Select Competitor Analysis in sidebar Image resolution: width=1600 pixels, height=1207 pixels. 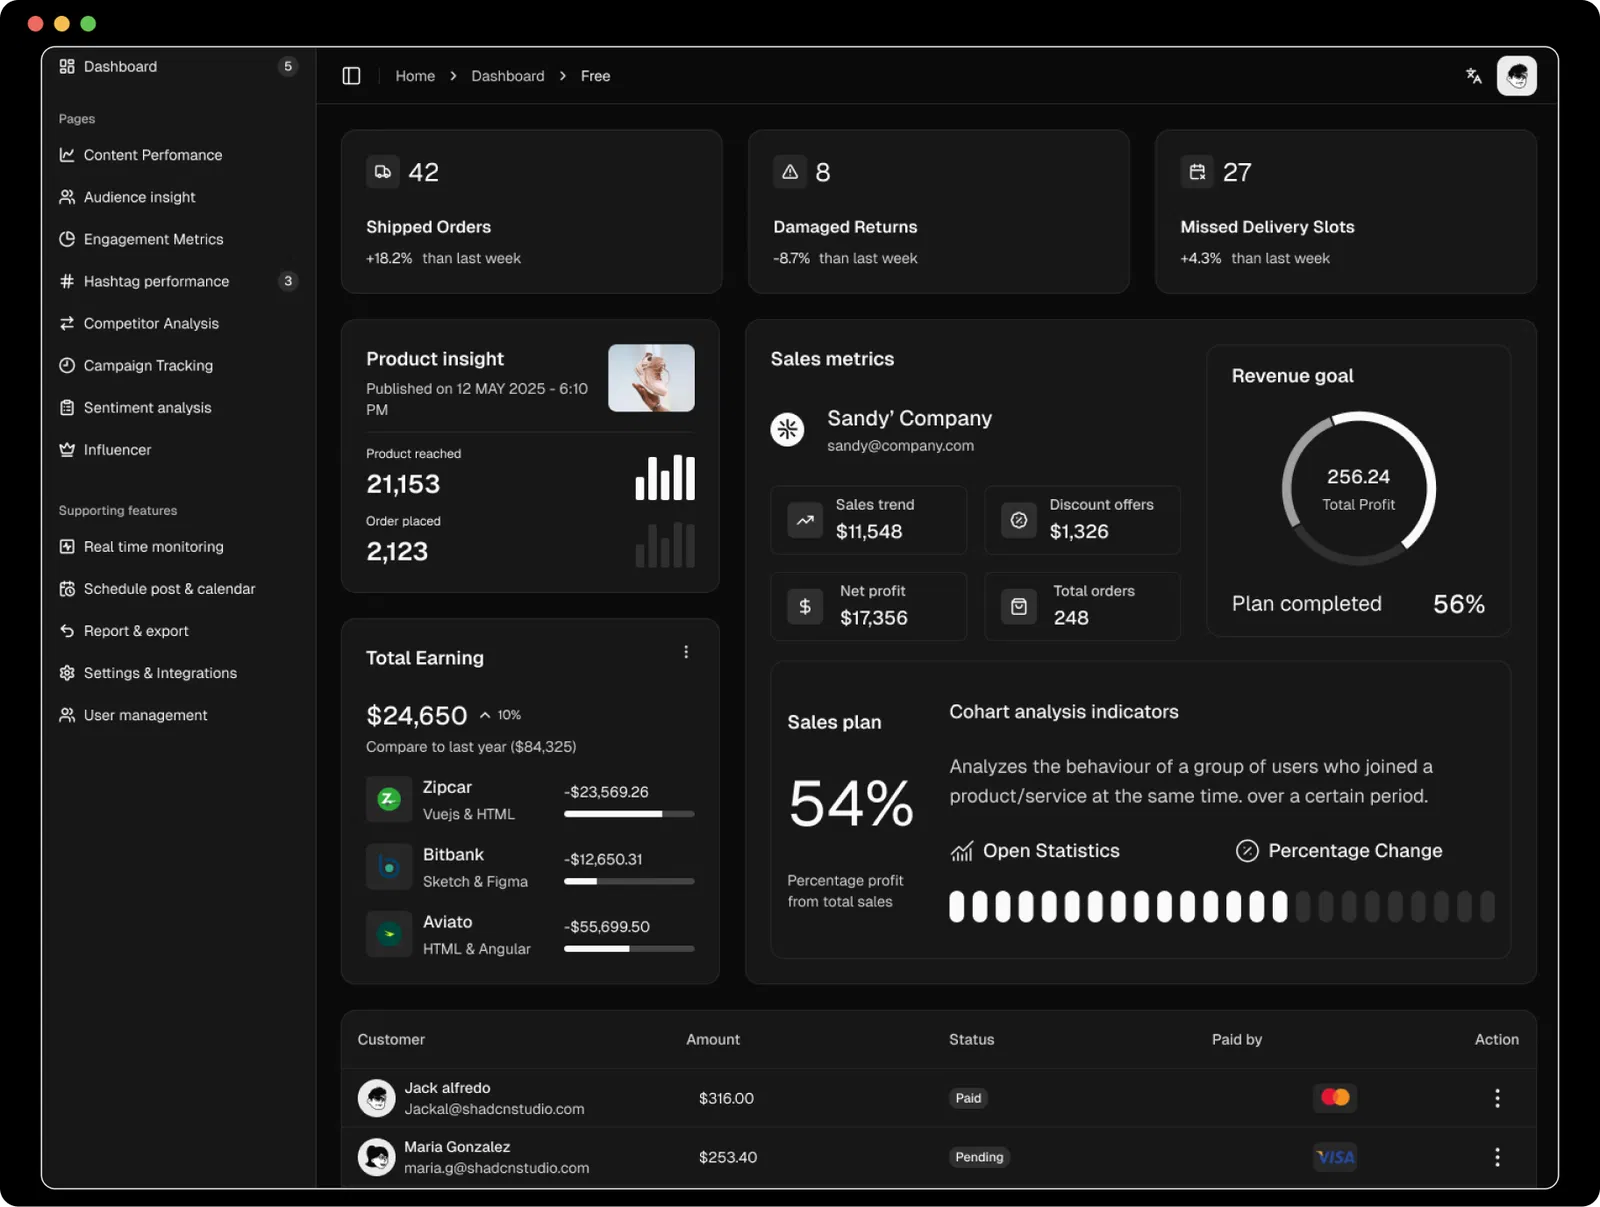(x=151, y=323)
